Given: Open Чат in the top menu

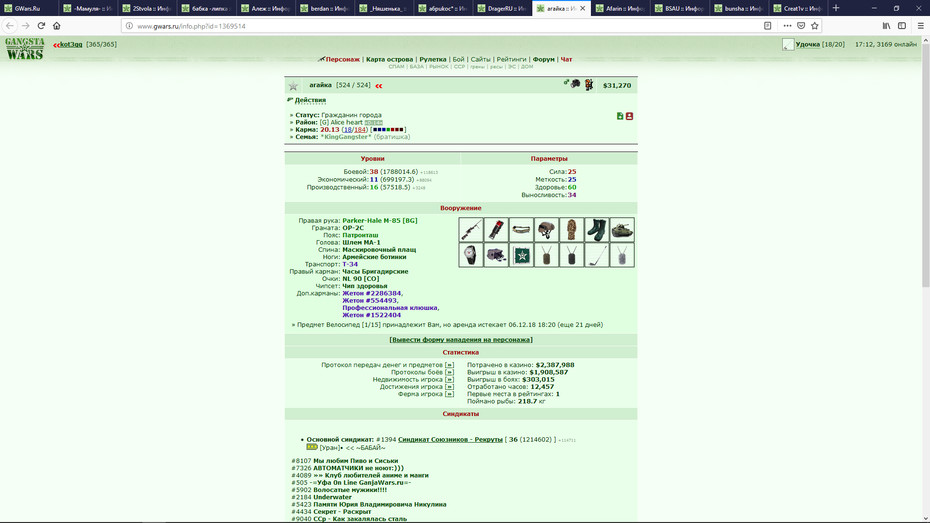Looking at the screenshot, I should pyautogui.click(x=566, y=59).
